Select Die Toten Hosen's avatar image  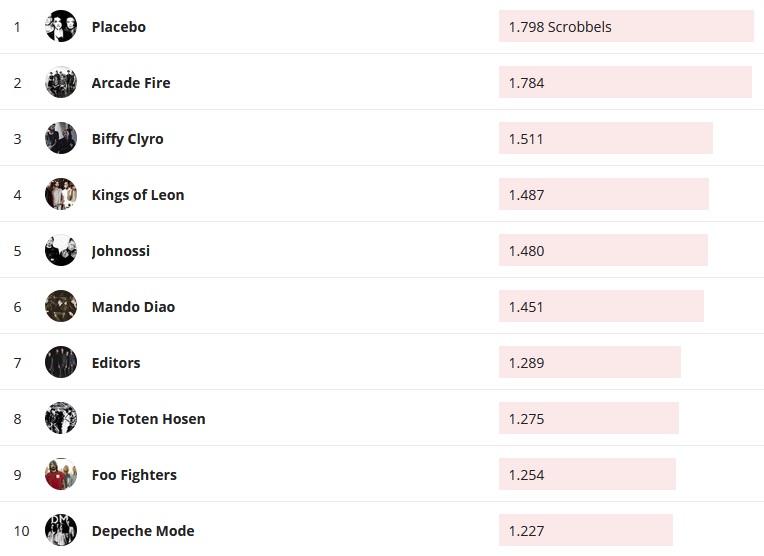61,419
